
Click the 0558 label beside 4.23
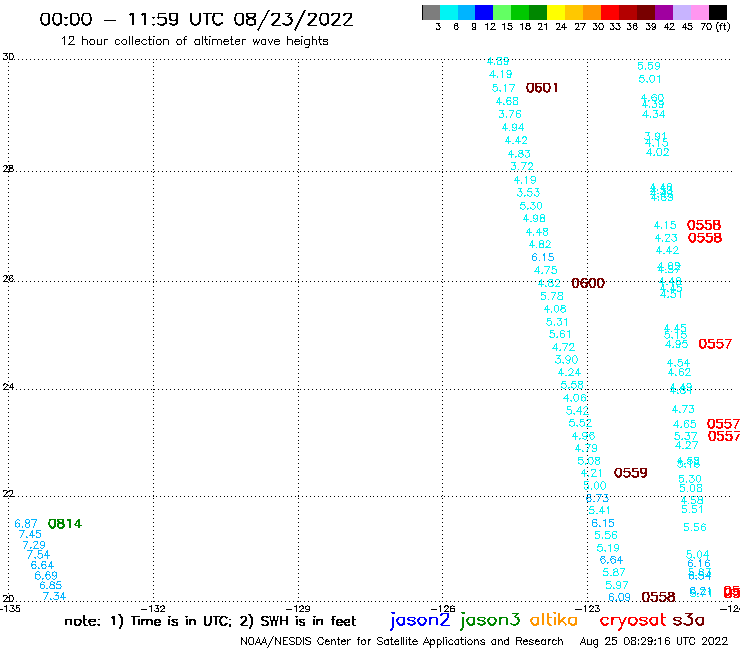pyautogui.click(x=705, y=238)
